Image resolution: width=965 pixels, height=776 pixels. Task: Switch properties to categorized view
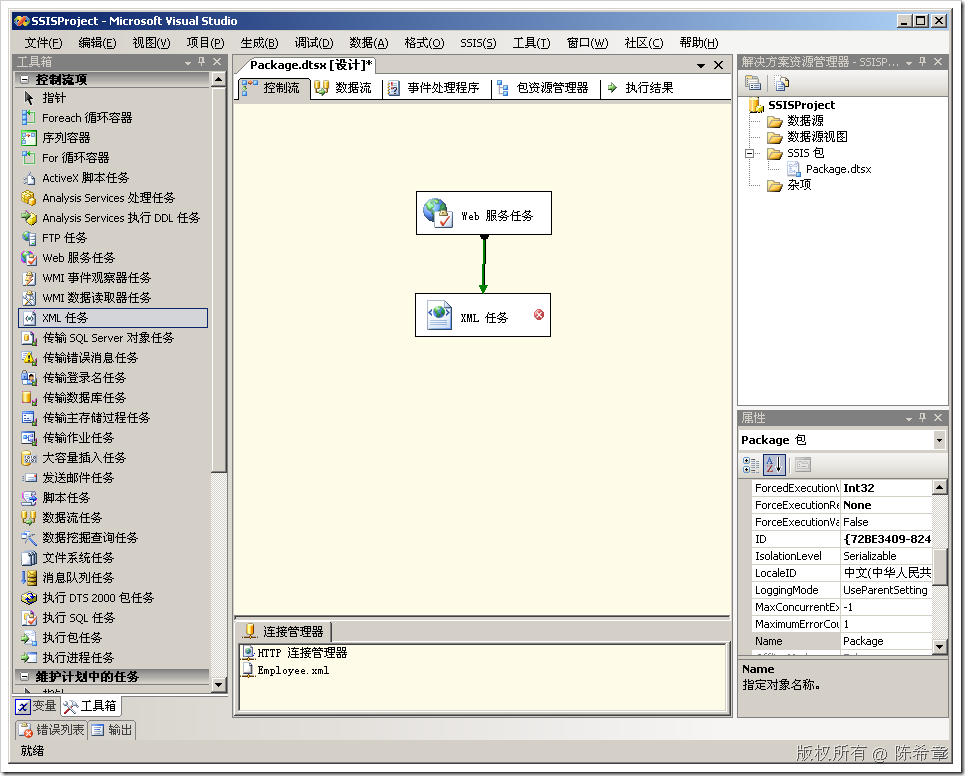[x=751, y=465]
